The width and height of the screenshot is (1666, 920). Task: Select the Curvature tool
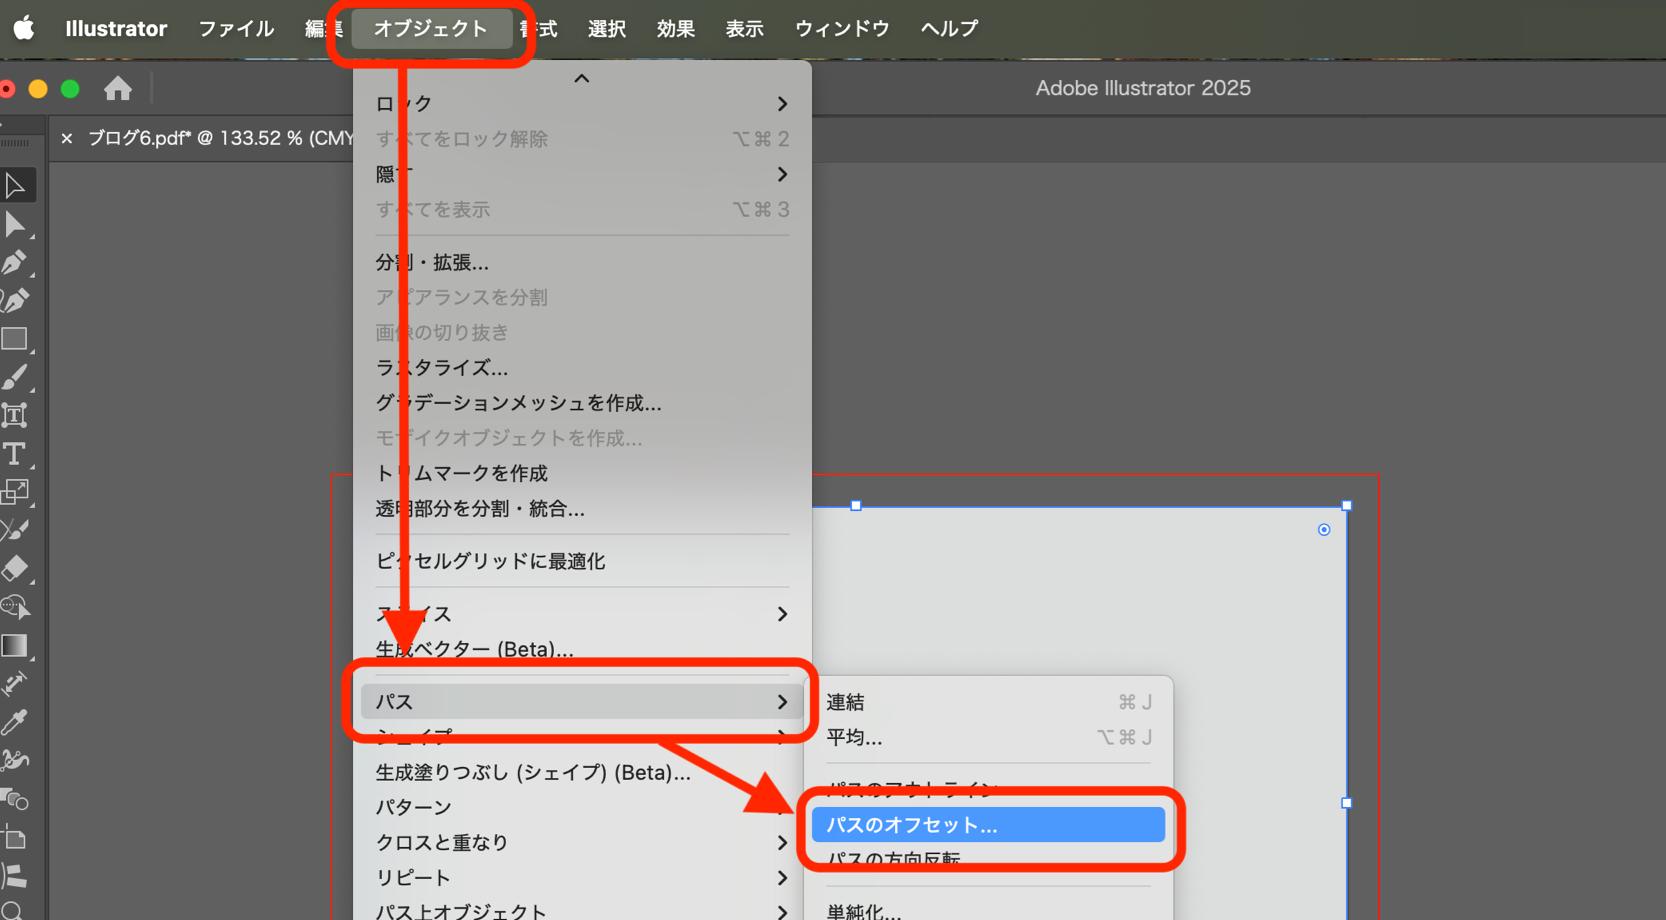point(15,300)
